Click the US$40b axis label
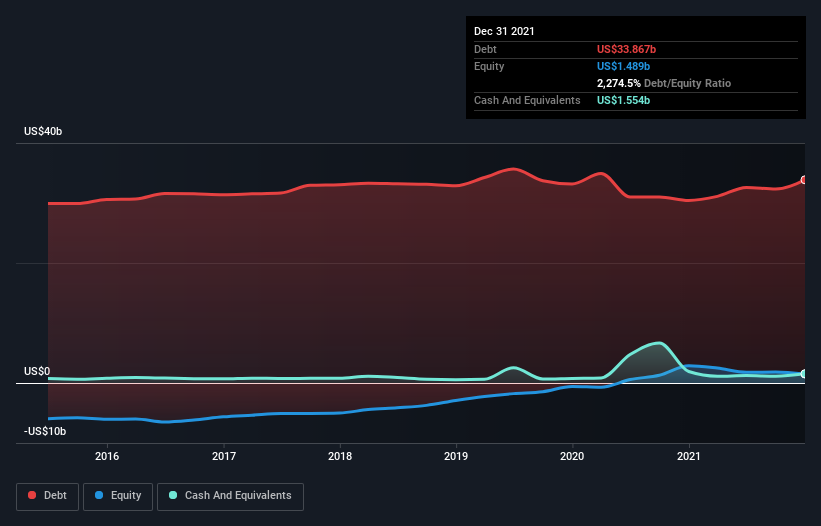The image size is (821, 526). point(43,131)
